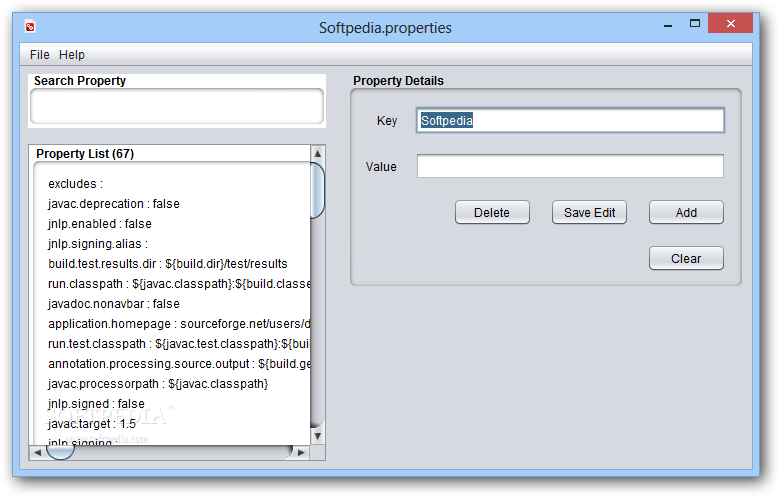780x497 pixels.
Task: Select 'build.test.results.dir' property row
Action: click(x=168, y=264)
